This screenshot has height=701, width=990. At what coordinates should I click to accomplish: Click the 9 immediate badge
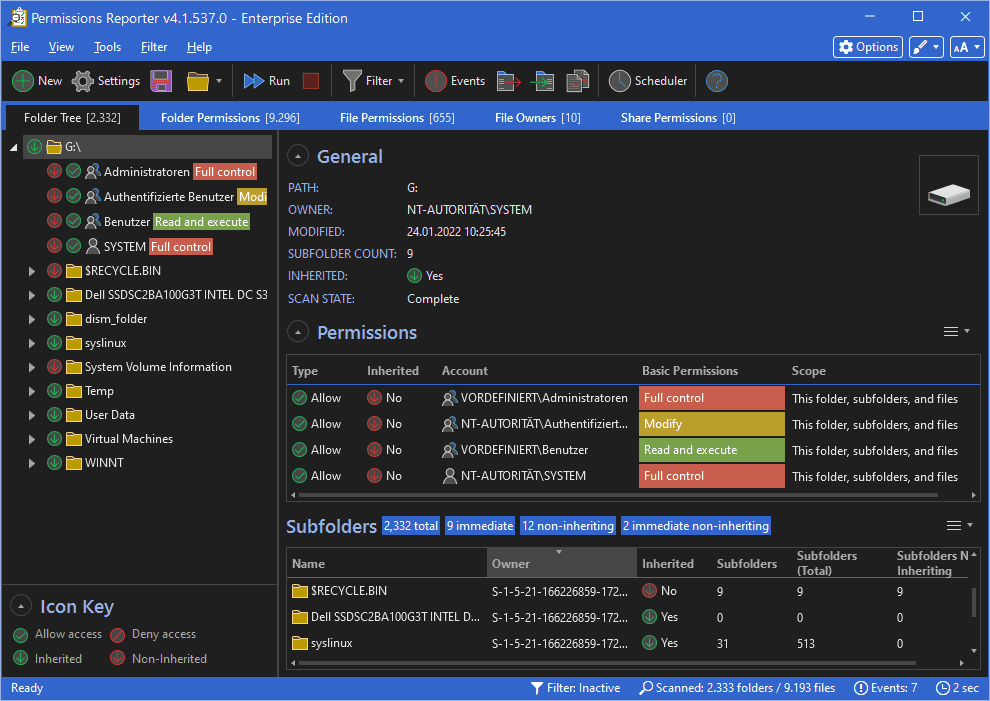(480, 525)
